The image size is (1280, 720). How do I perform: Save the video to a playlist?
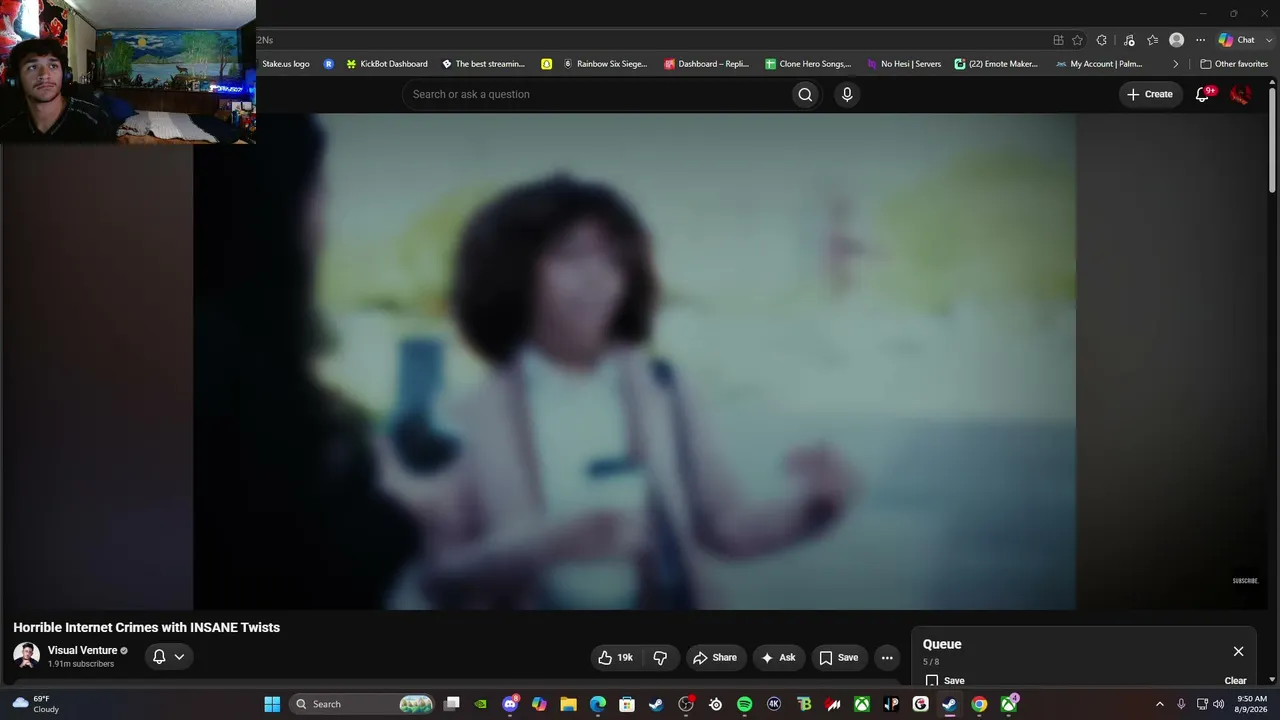click(839, 657)
